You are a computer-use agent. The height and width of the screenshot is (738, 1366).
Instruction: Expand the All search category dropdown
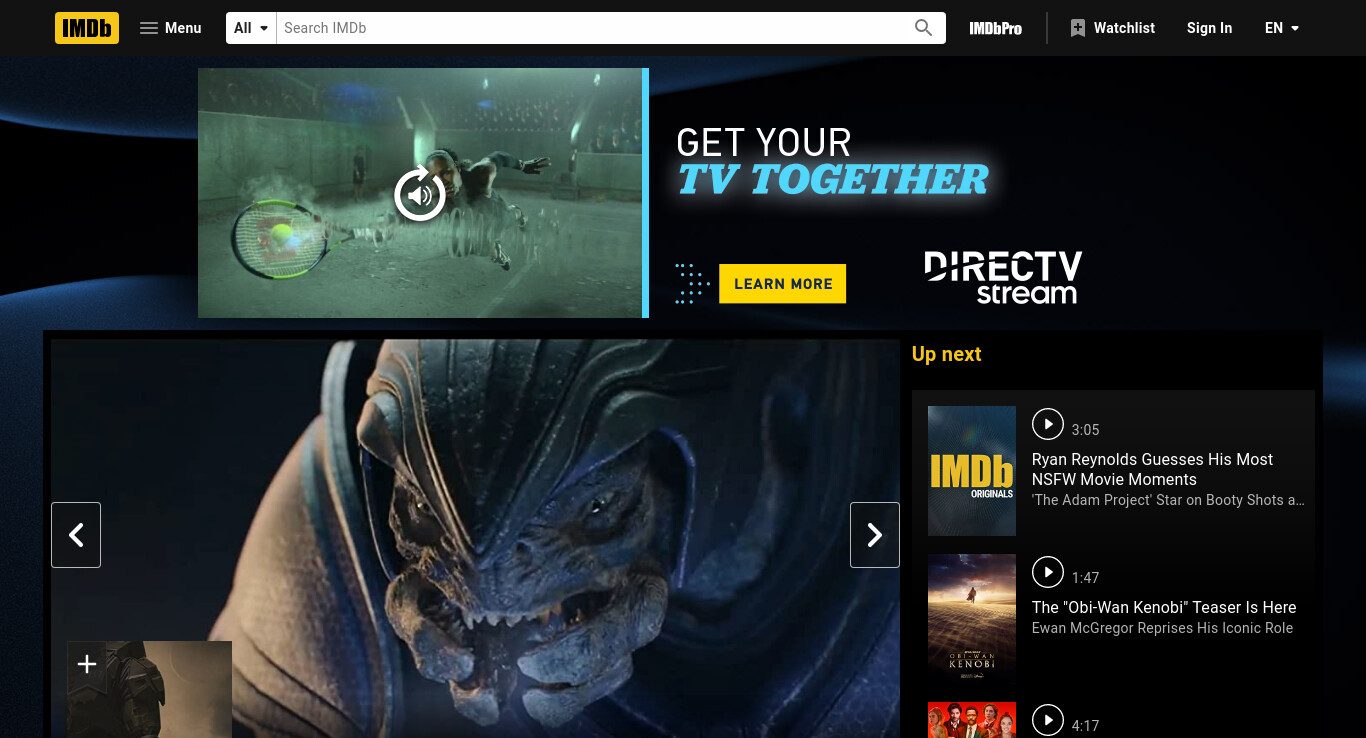tap(251, 28)
